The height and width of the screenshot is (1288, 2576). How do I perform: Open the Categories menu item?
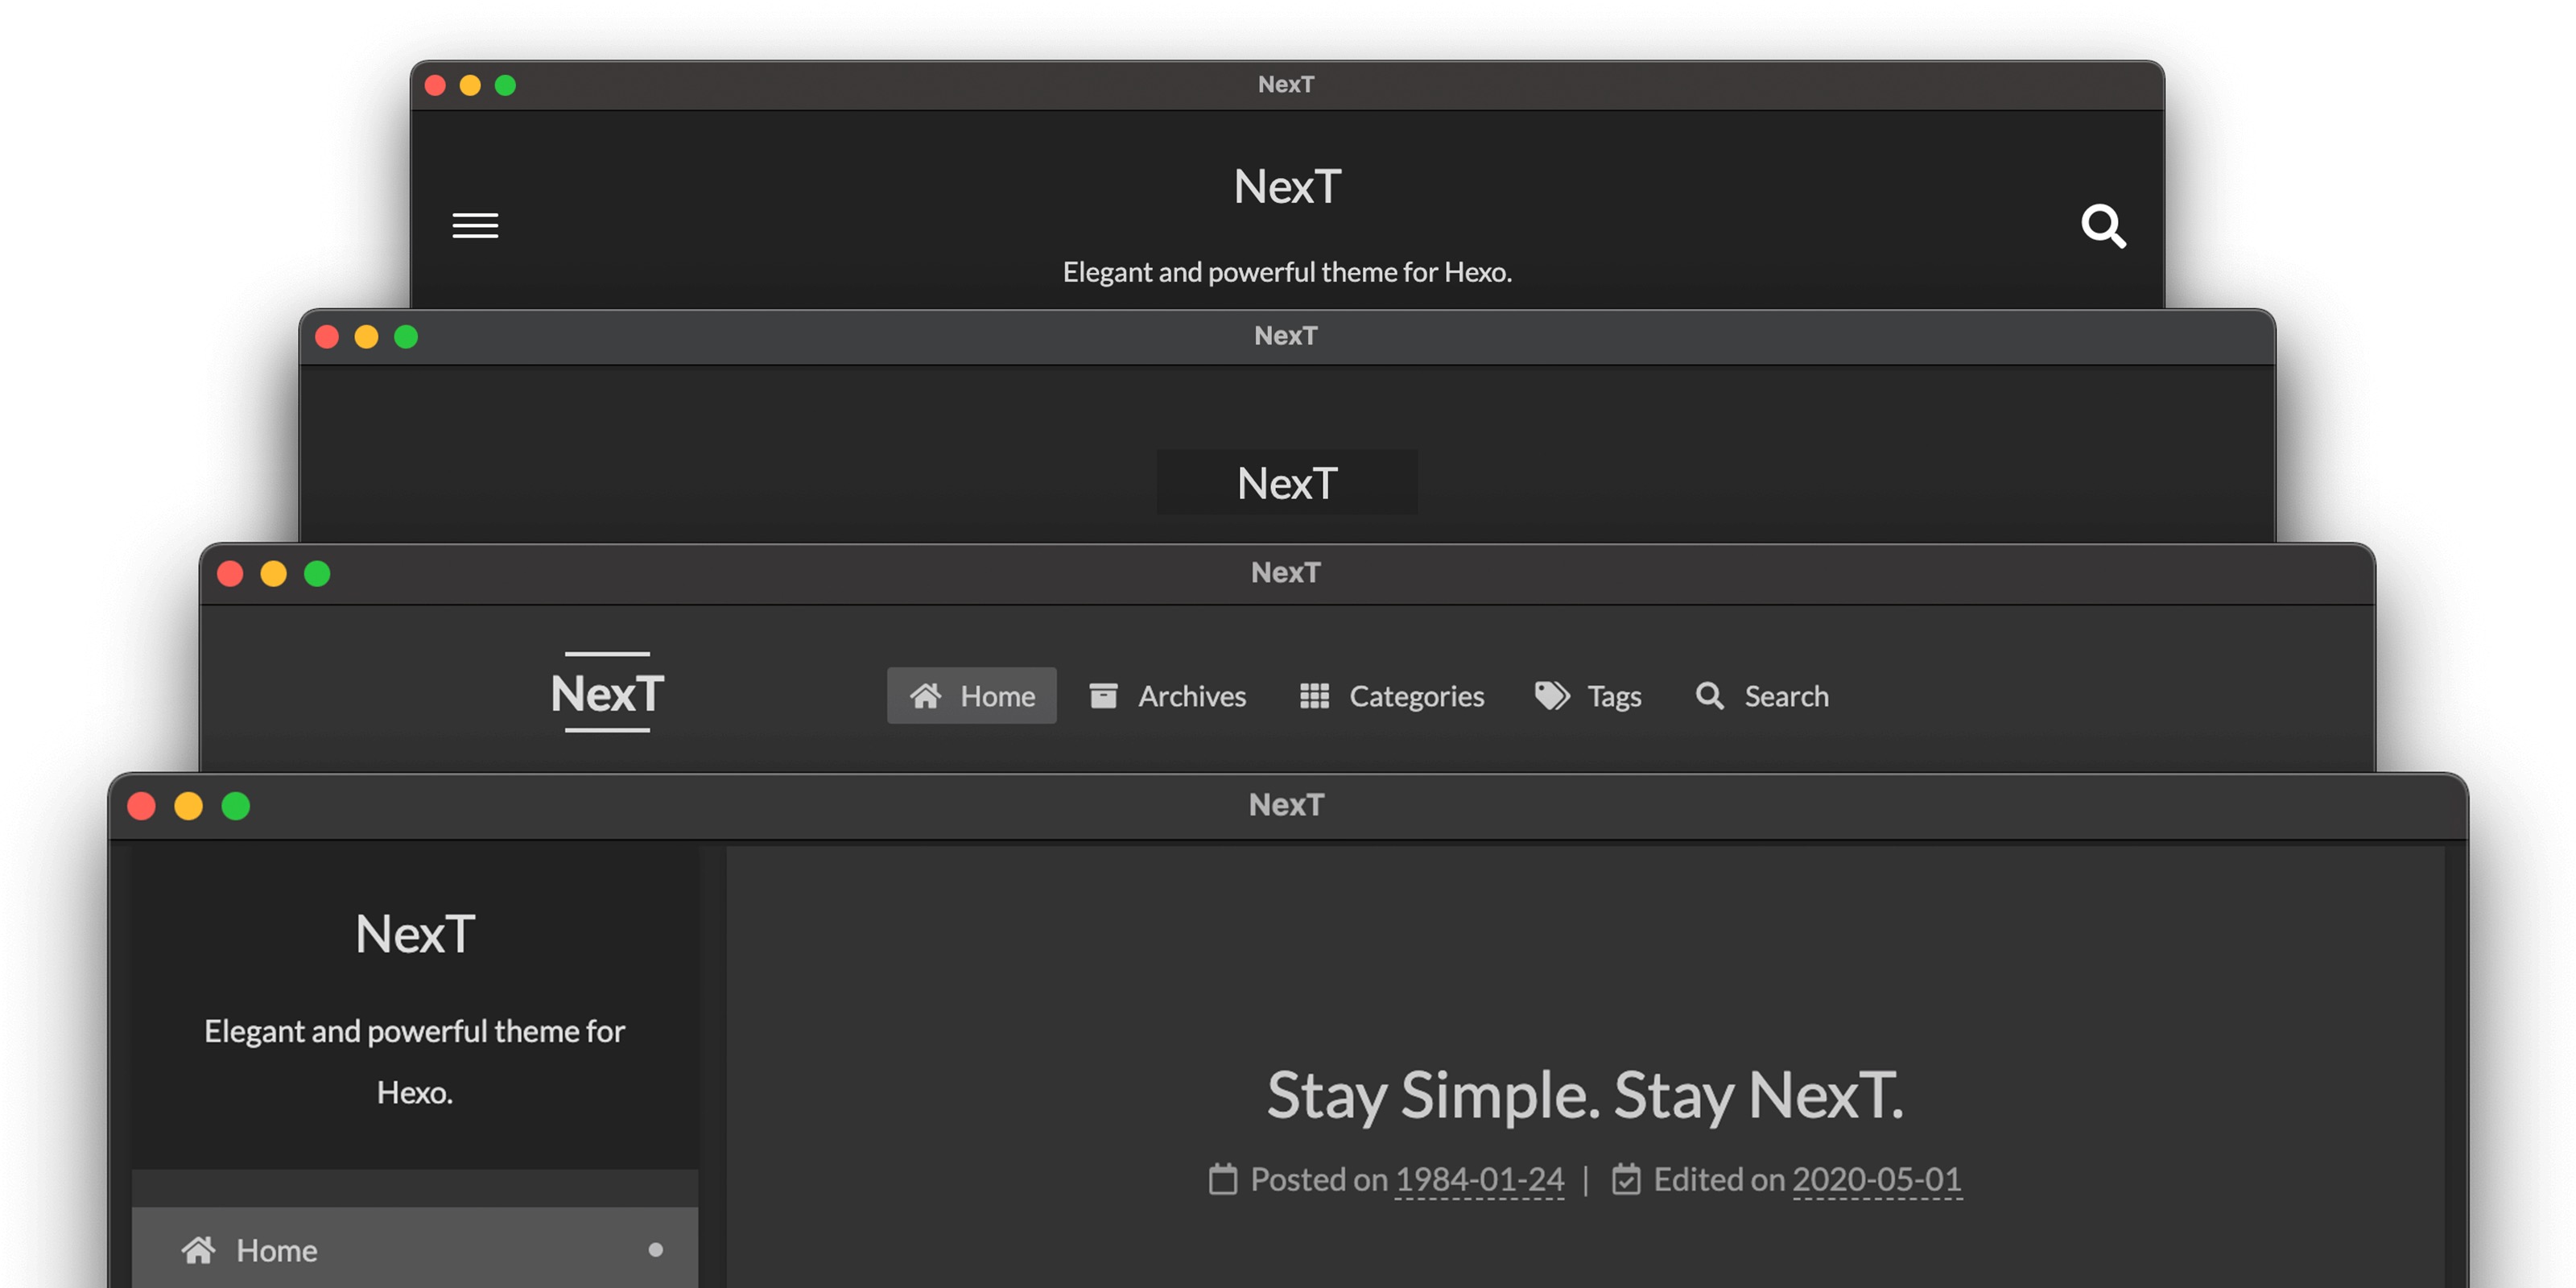tap(1416, 696)
